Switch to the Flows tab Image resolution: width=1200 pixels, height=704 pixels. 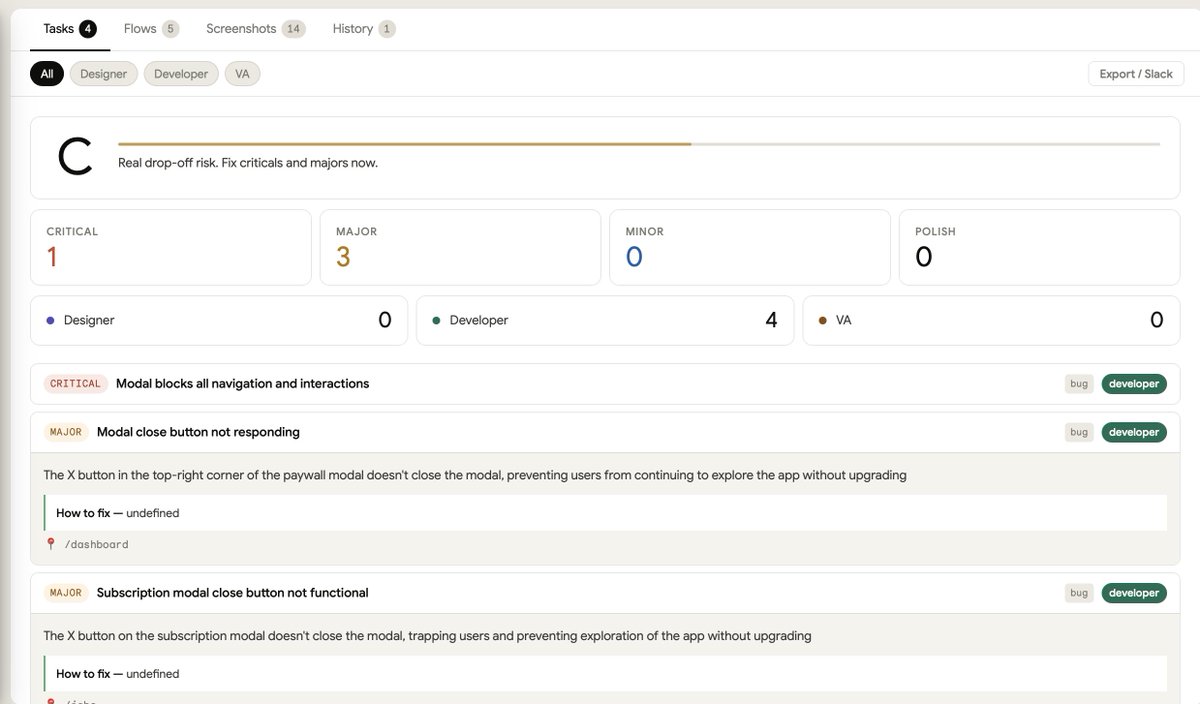pos(150,29)
